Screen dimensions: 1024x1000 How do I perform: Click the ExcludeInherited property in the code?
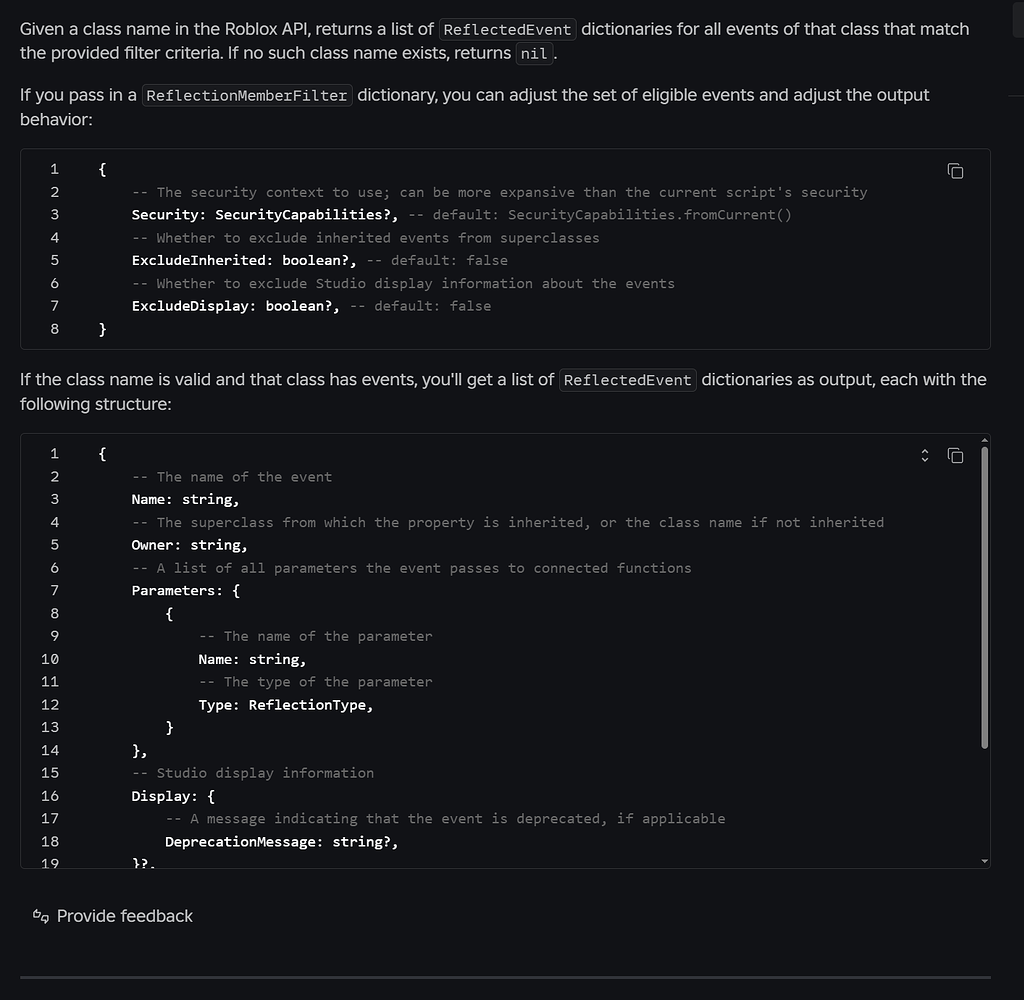(x=198, y=260)
